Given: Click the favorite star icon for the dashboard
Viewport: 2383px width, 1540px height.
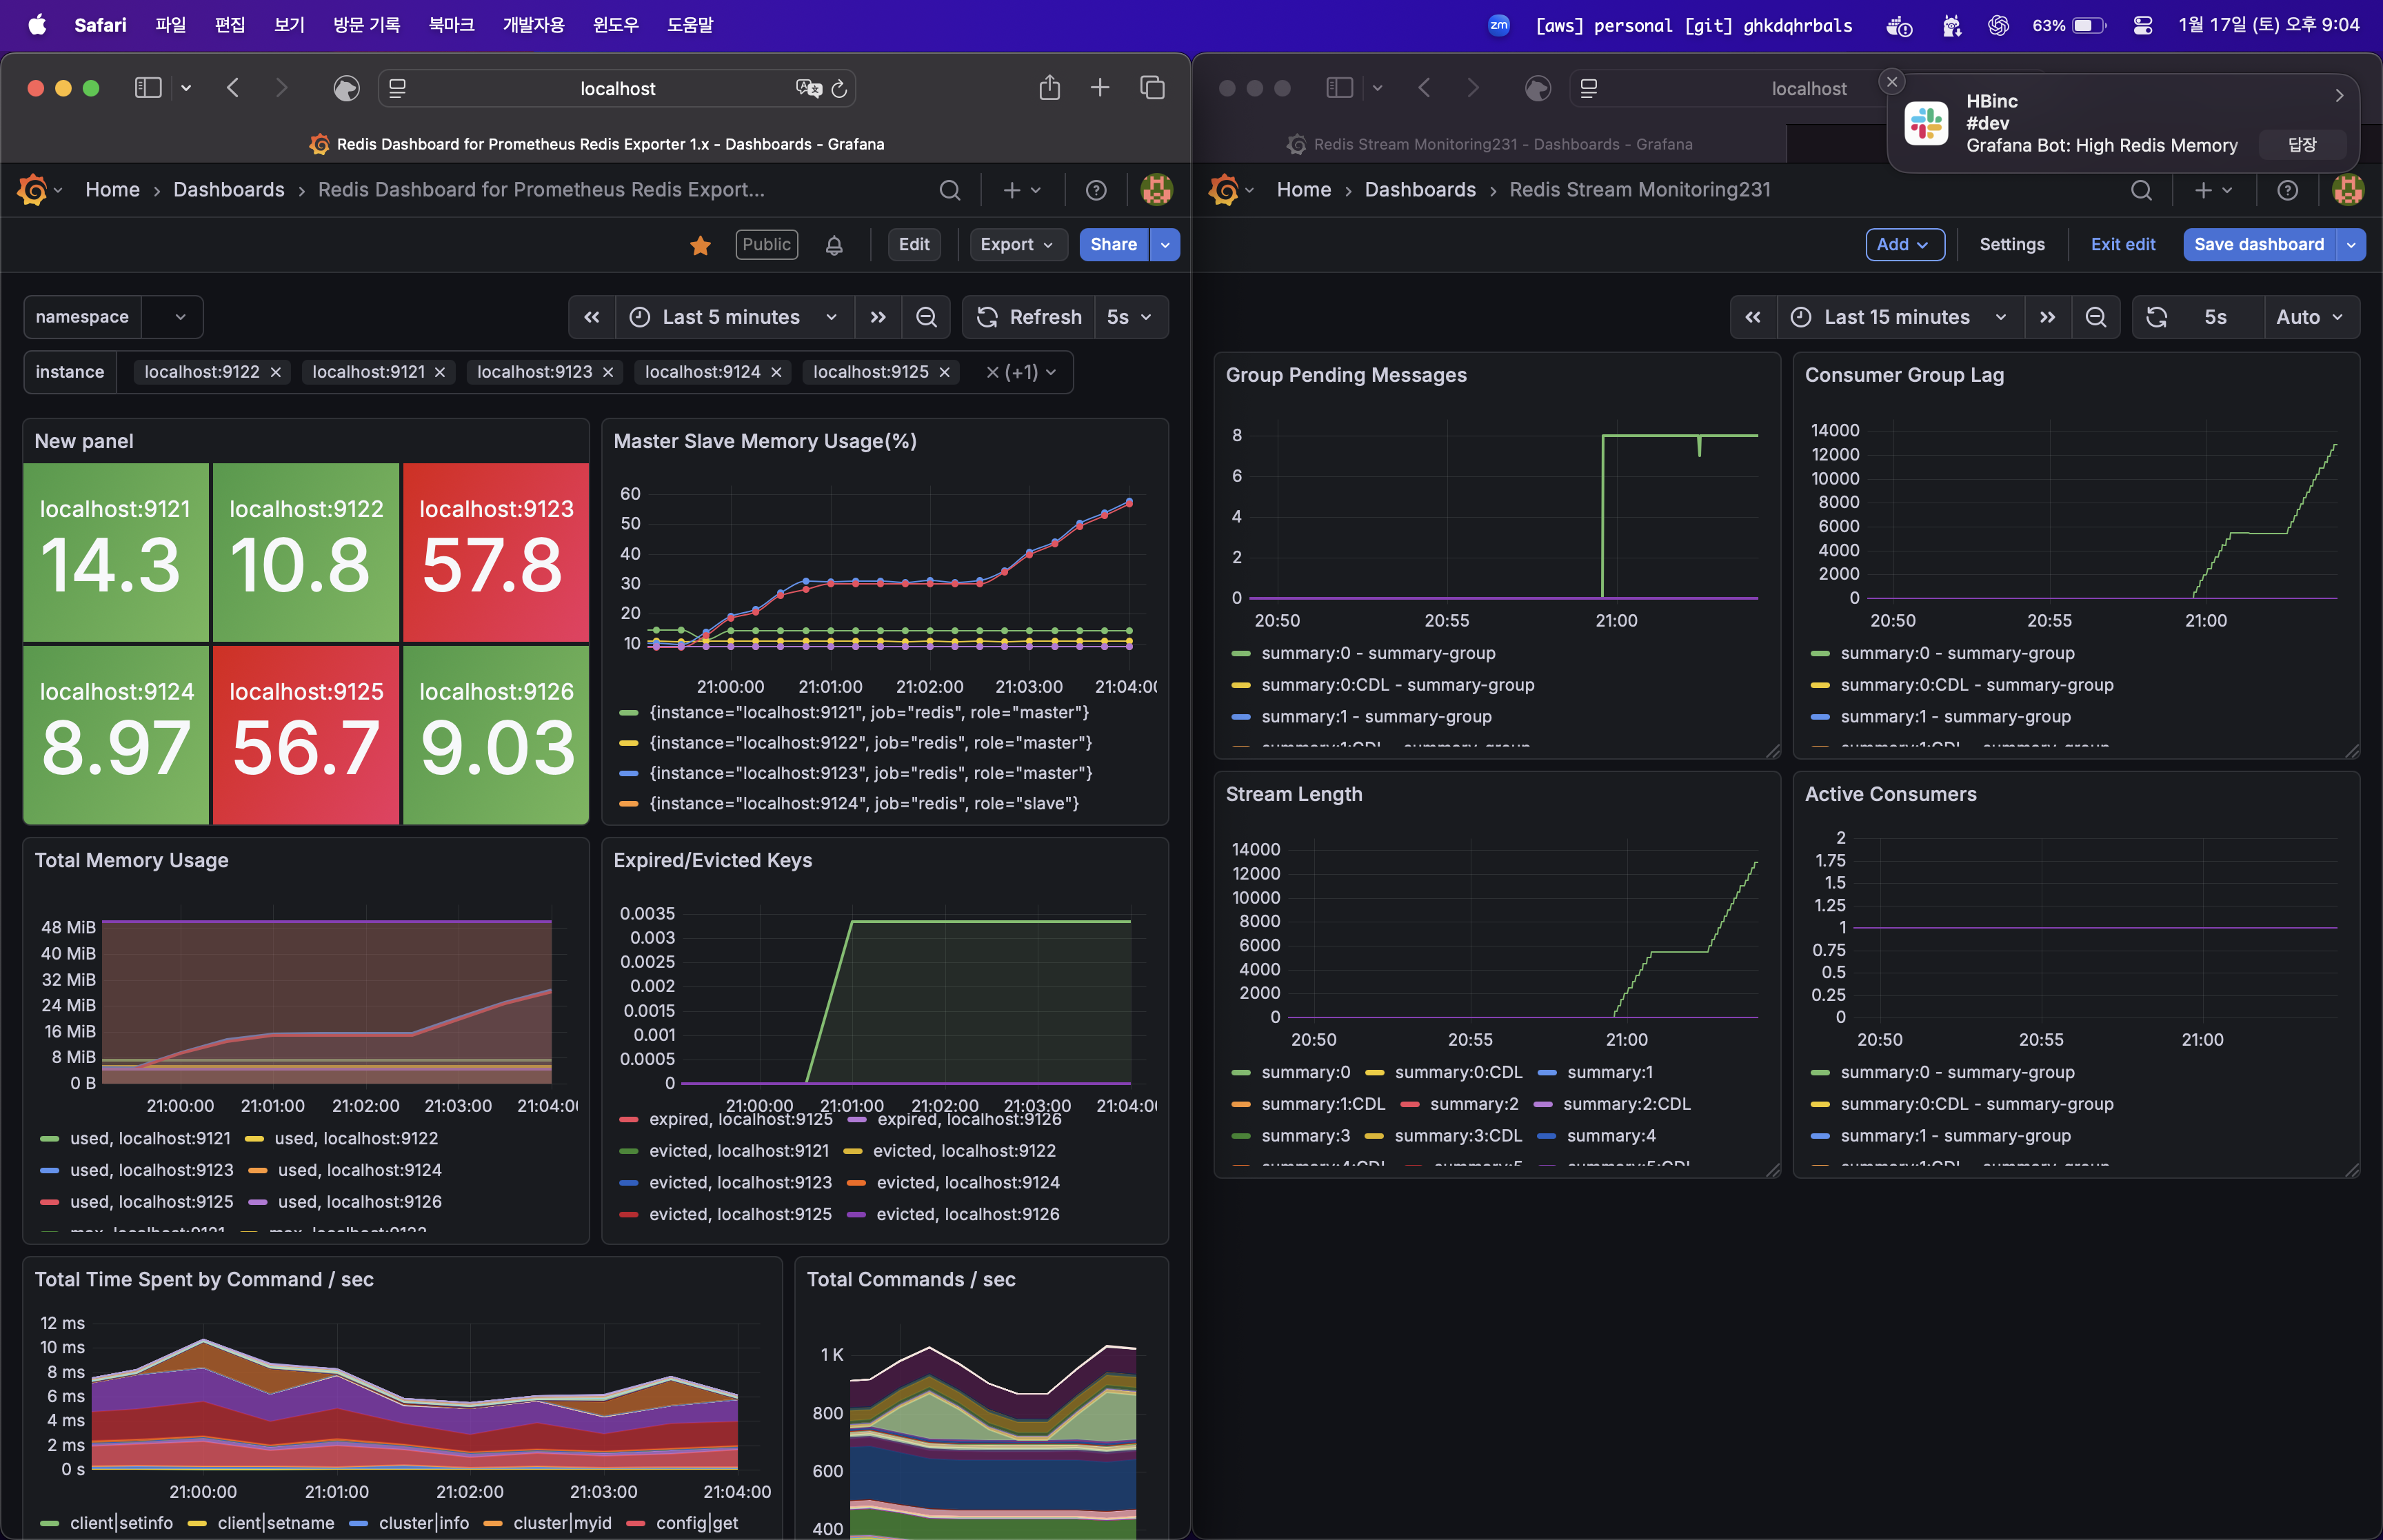Looking at the screenshot, I should [700, 245].
